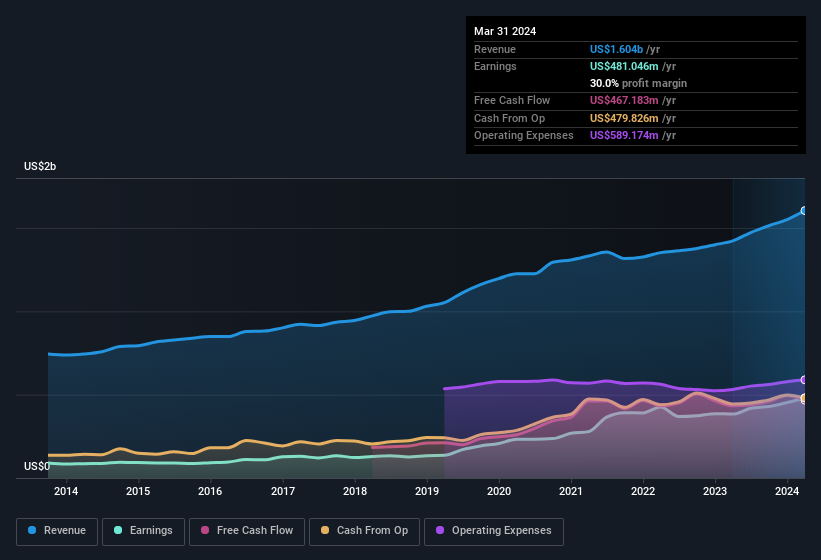The image size is (821, 560).
Task: Toggle the Free Cash Flow legend button
Action: [x=247, y=531]
